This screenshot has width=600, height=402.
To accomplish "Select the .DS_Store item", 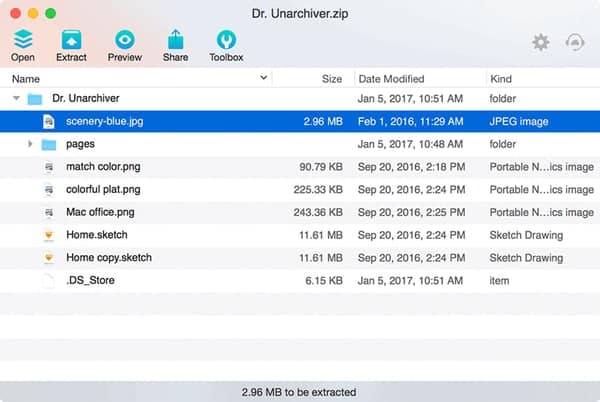I will coord(300,280).
